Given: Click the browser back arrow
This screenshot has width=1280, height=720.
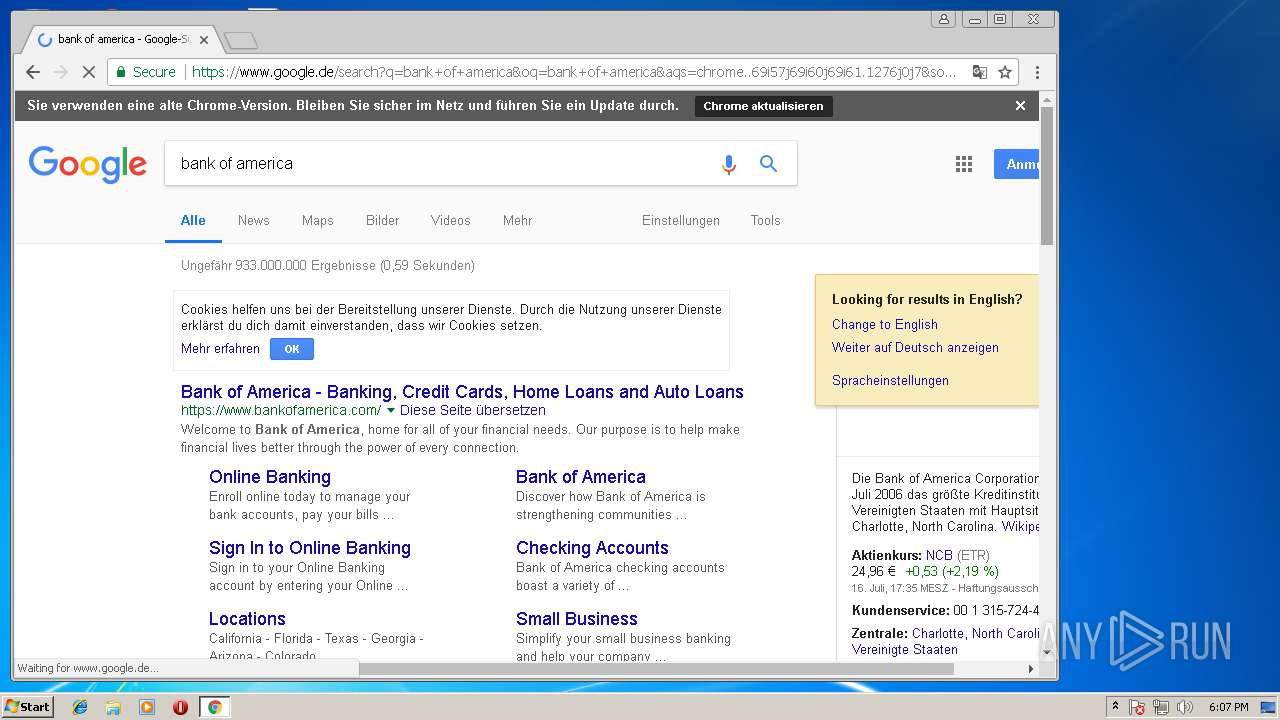Looking at the screenshot, I should coord(33,72).
